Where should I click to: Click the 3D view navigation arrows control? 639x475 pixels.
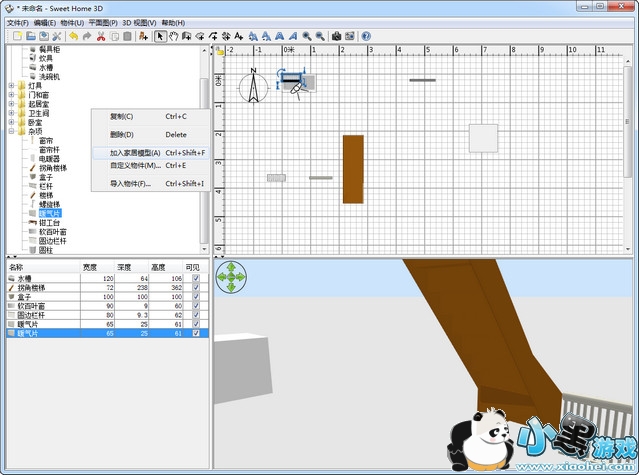point(231,277)
